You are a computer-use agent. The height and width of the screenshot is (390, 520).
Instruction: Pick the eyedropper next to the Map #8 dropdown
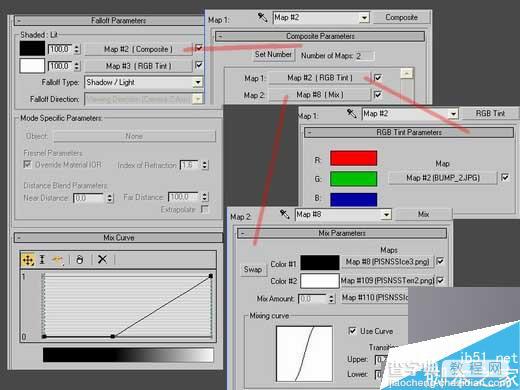point(284,214)
